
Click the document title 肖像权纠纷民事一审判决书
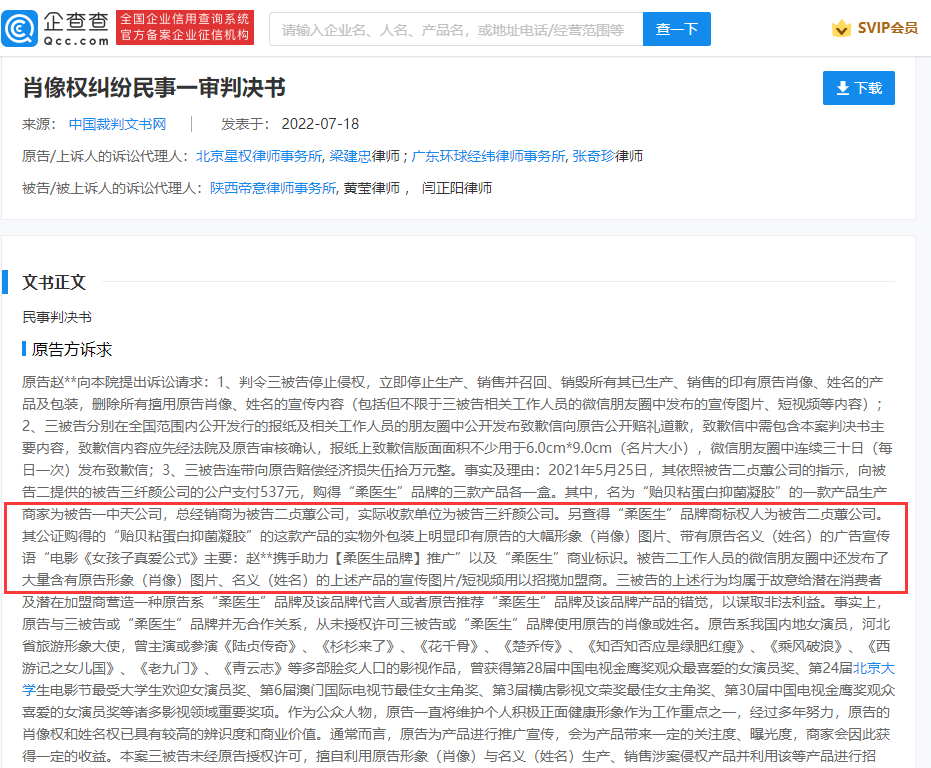(154, 88)
